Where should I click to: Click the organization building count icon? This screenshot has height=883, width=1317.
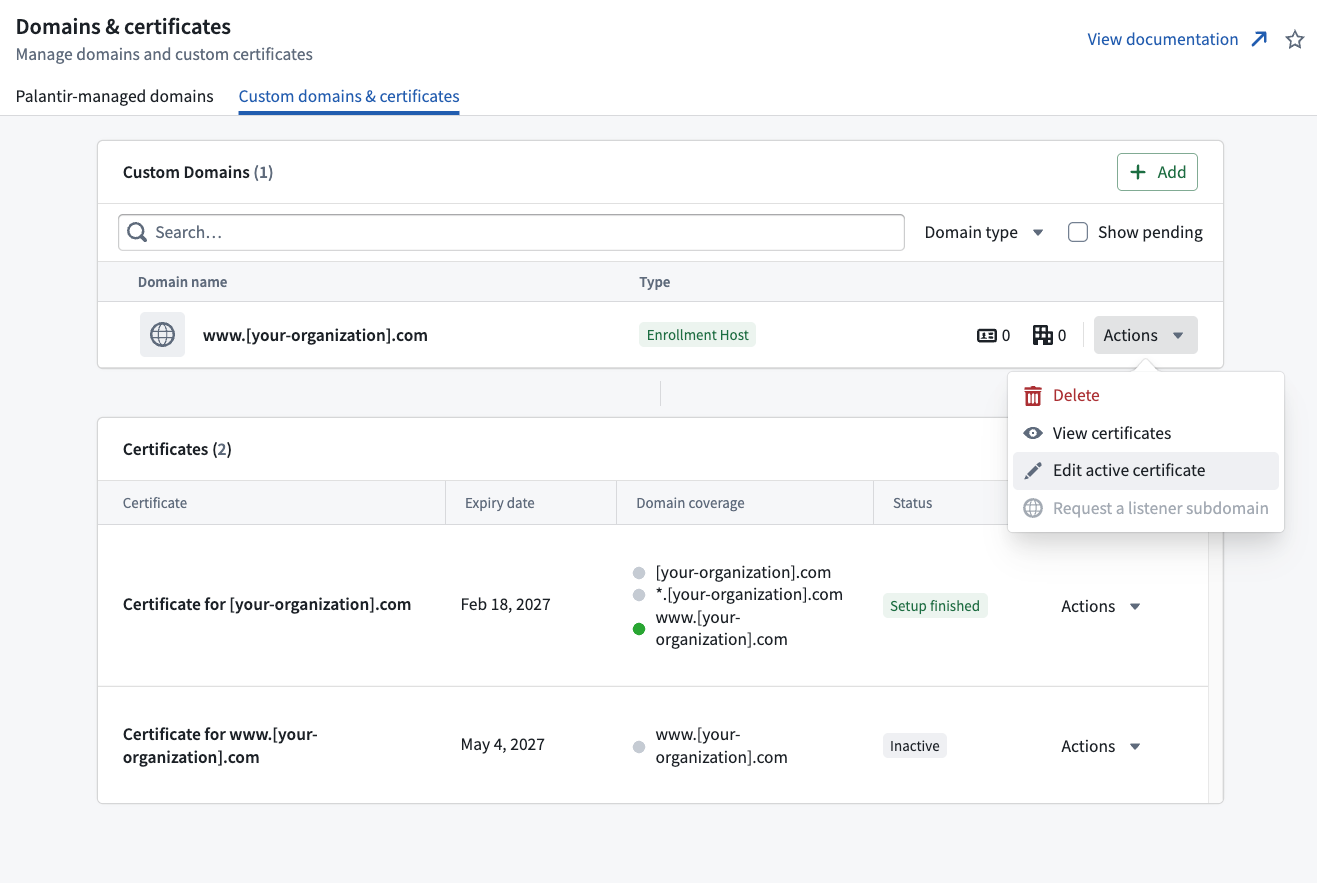pyautogui.click(x=1043, y=335)
